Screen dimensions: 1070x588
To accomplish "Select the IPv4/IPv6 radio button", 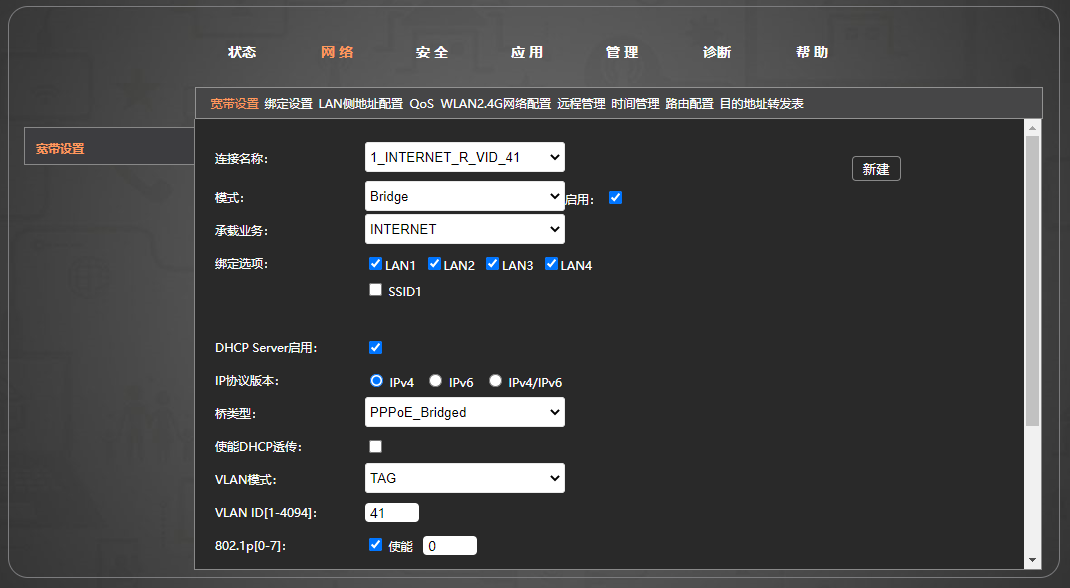I will 495,380.
